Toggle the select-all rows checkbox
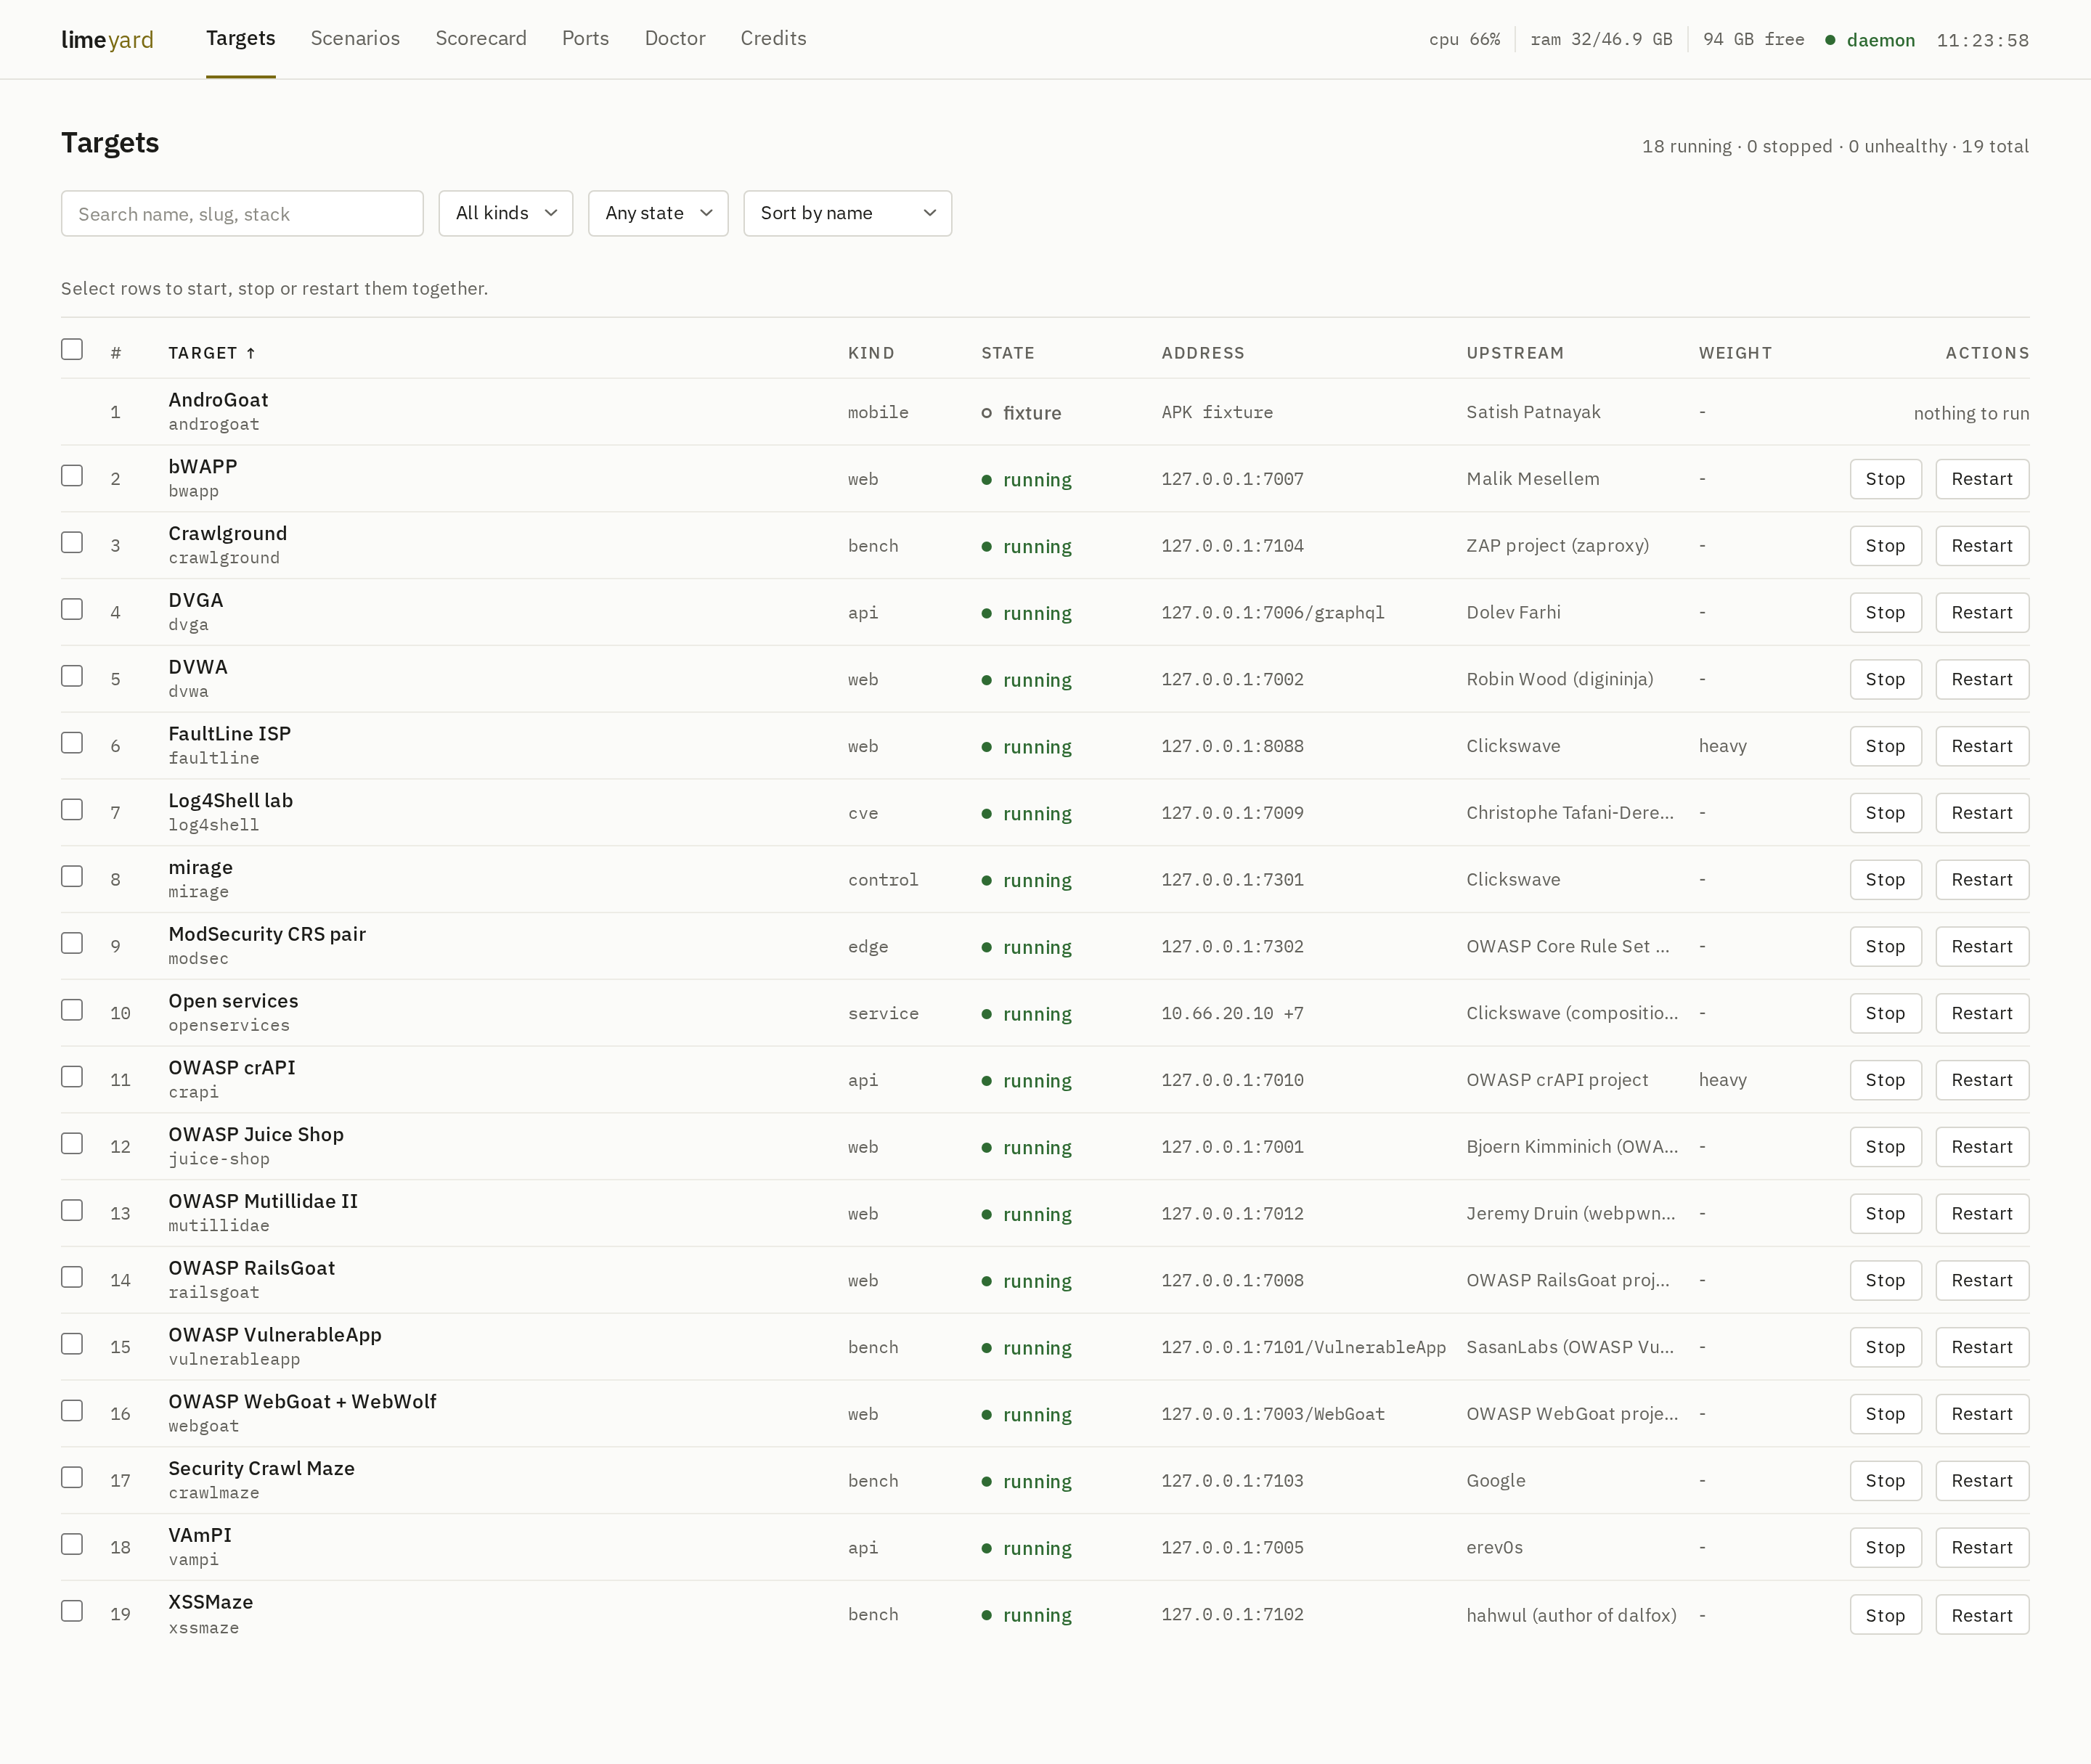Image resolution: width=2091 pixels, height=1764 pixels. pos(72,349)
